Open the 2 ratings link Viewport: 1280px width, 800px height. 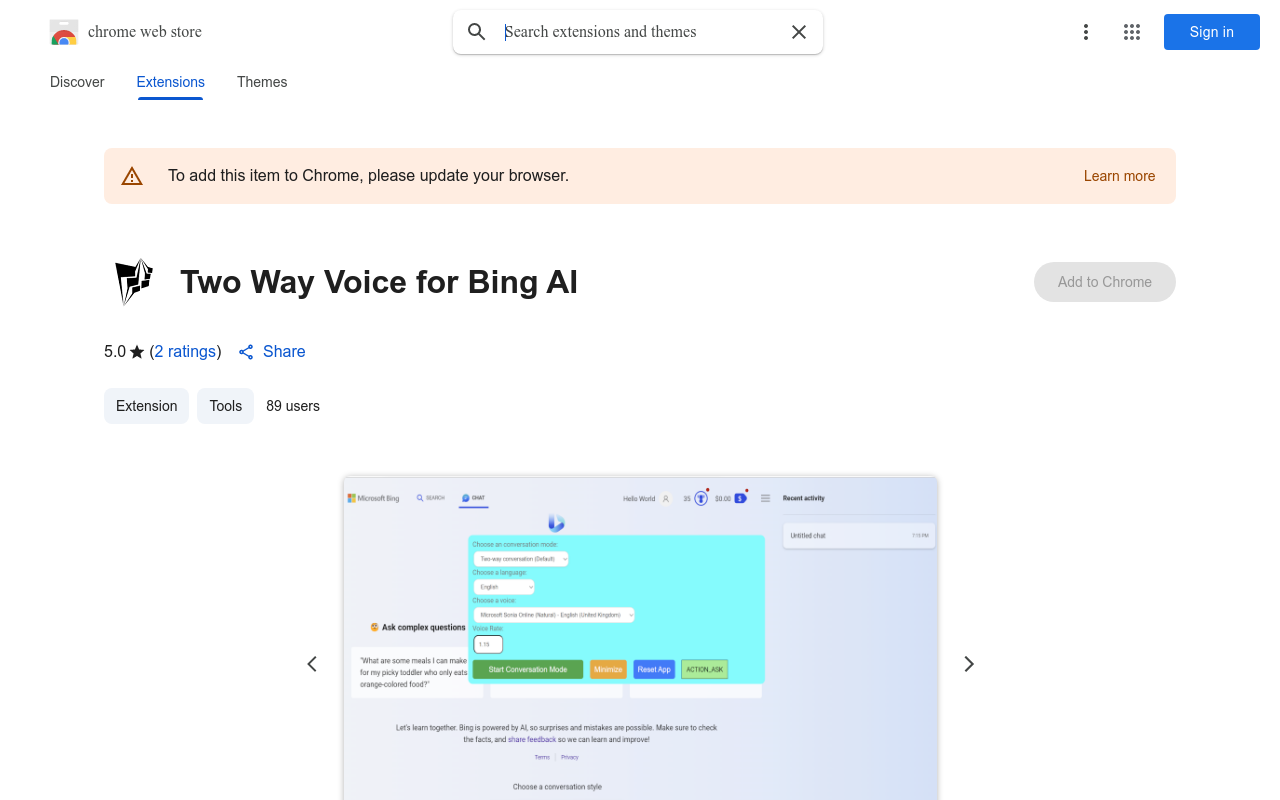(x=186, y=352)
